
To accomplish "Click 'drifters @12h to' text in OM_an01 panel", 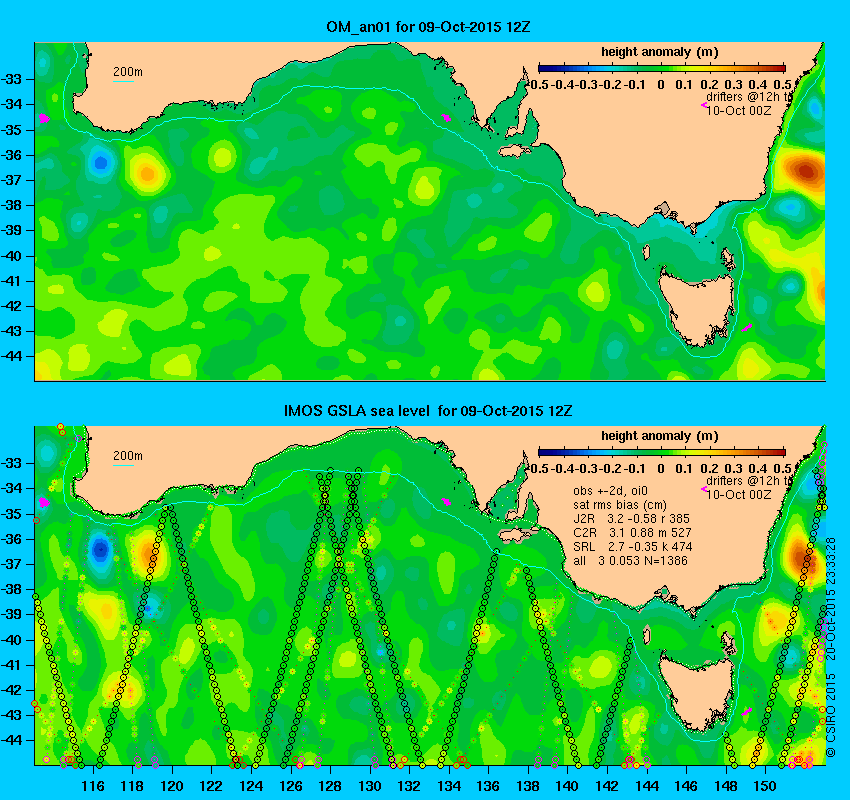I will 749,98.
